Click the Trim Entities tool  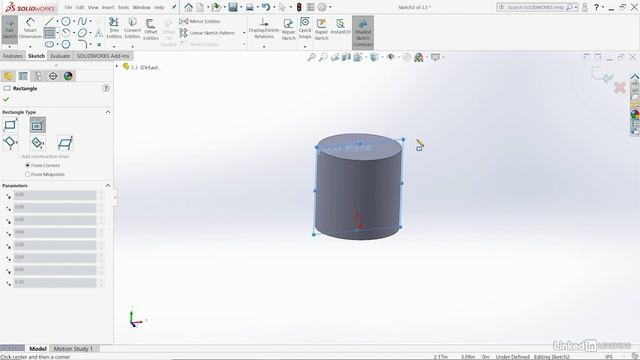point(114,28)
